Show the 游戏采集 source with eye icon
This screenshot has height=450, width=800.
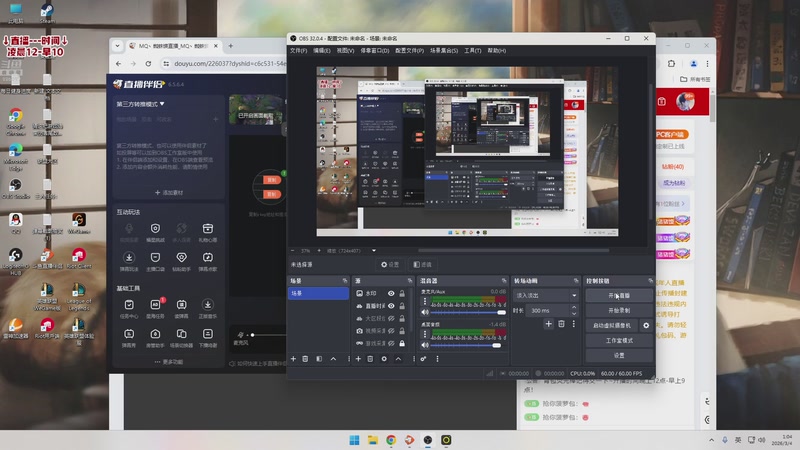391,343
